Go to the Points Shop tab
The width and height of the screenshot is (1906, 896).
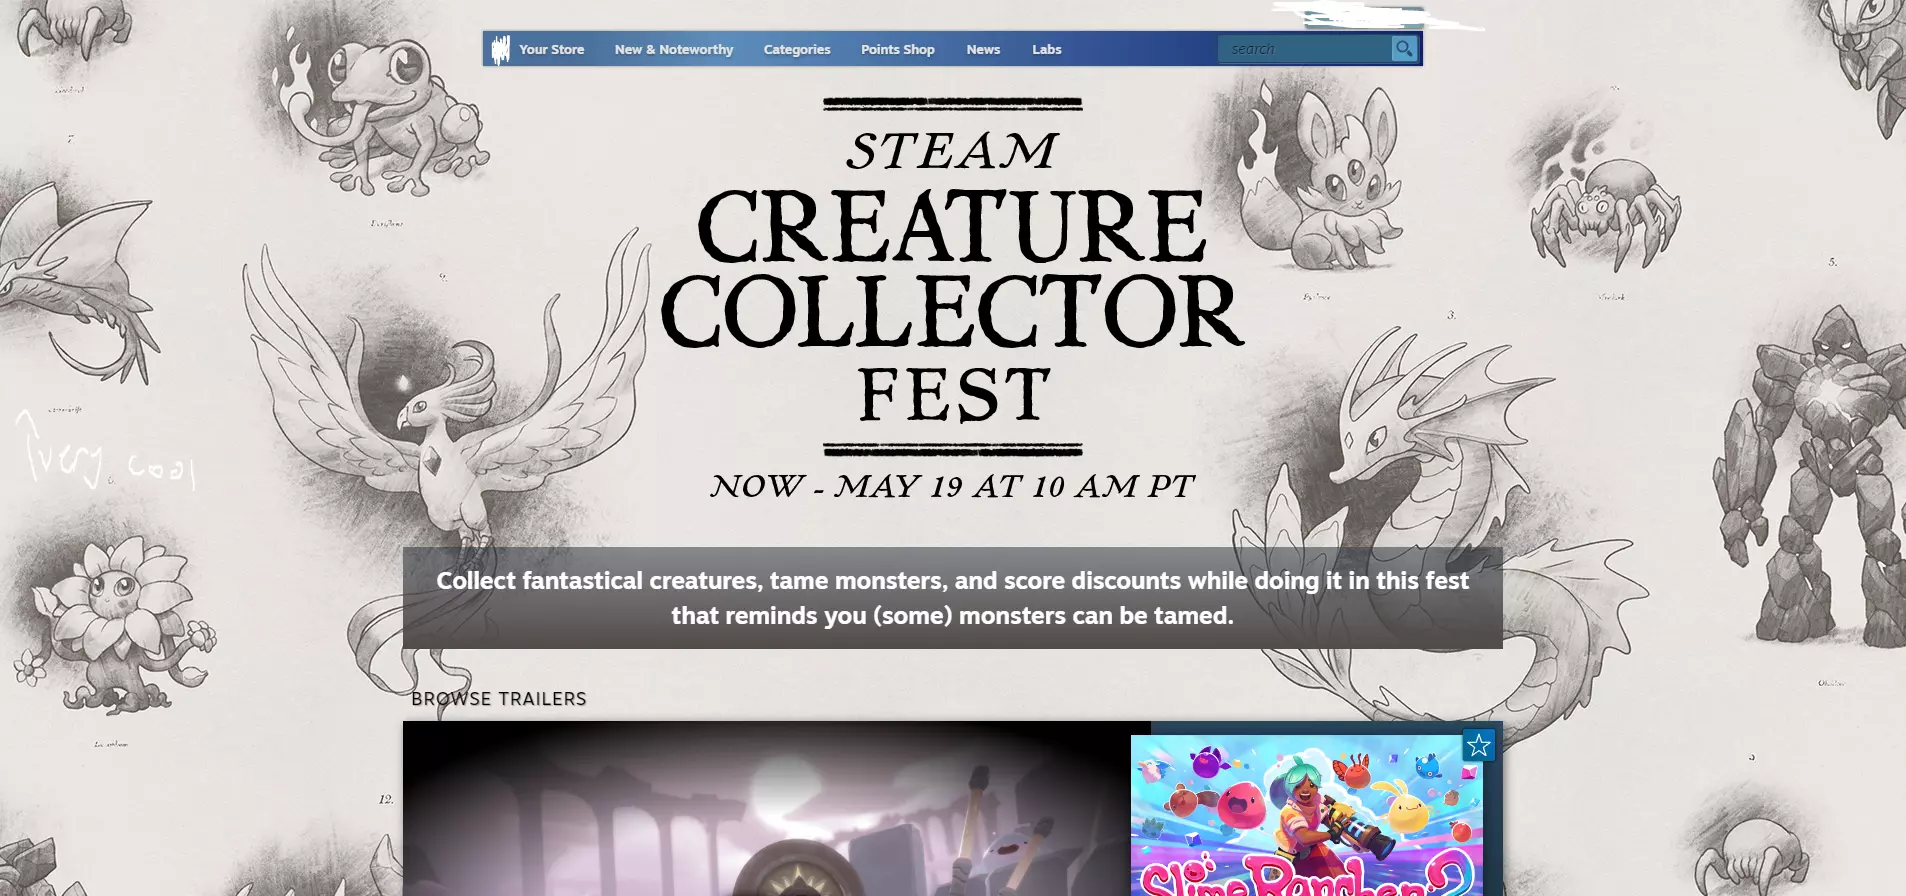pyautogui.click(x=898, y=49)
